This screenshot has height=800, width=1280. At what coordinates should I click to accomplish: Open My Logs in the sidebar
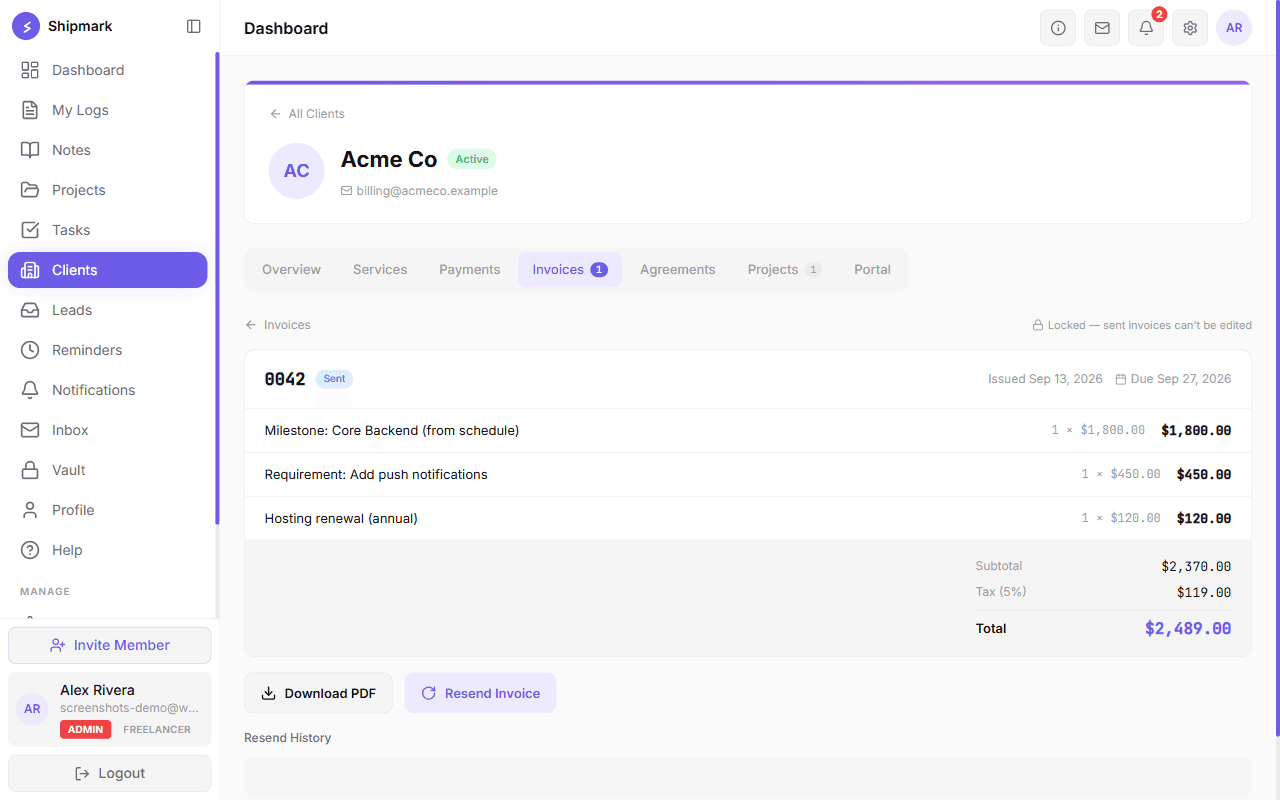[x=108, y=110]
